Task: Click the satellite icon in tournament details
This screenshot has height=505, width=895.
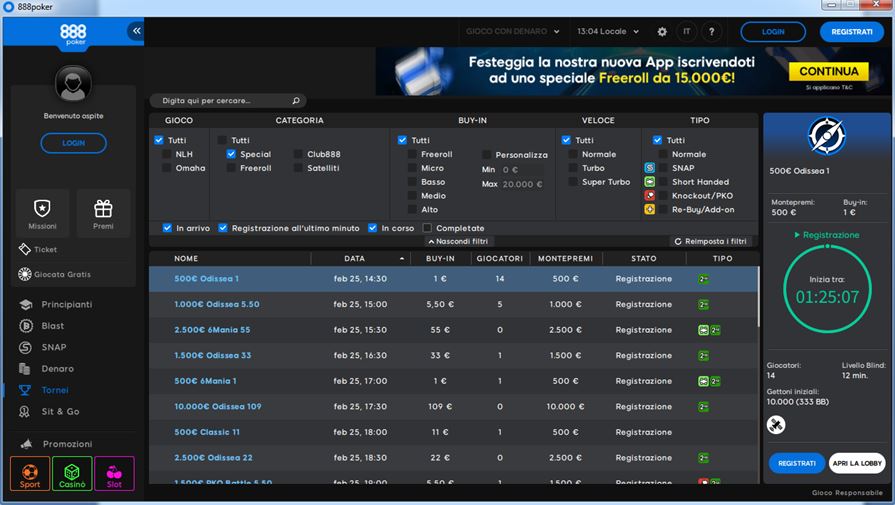Action: 776,425
